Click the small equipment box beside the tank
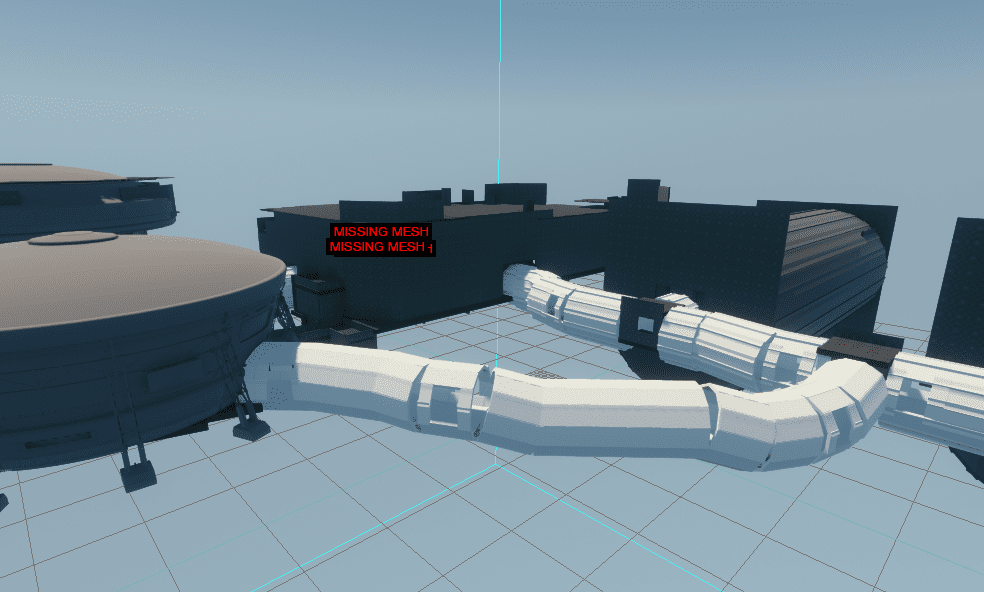The image size is (984, 592). click(318, 298)
